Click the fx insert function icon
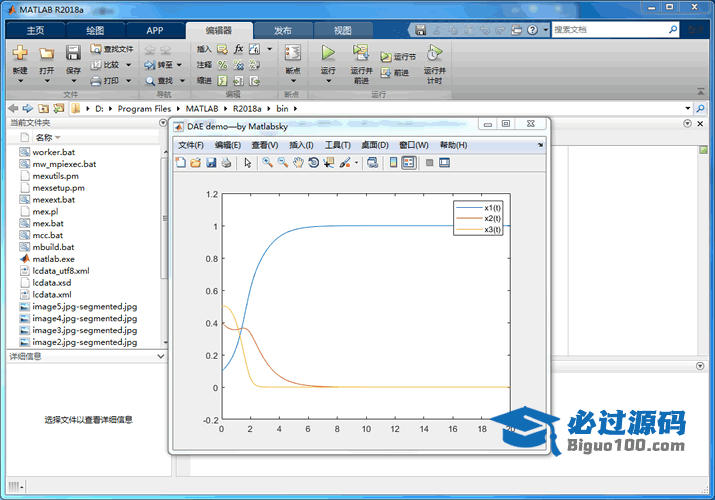This screenshot has height=500, width=715. [x=238, y=49]
